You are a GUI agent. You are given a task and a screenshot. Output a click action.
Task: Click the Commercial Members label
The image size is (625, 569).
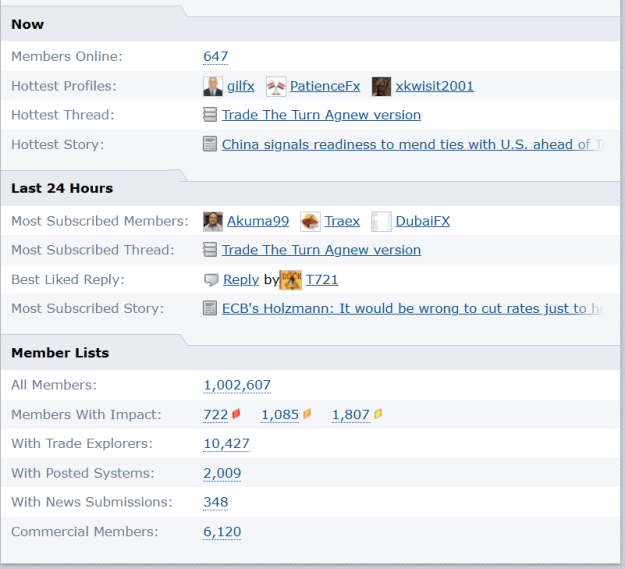[x=85, y=532]
